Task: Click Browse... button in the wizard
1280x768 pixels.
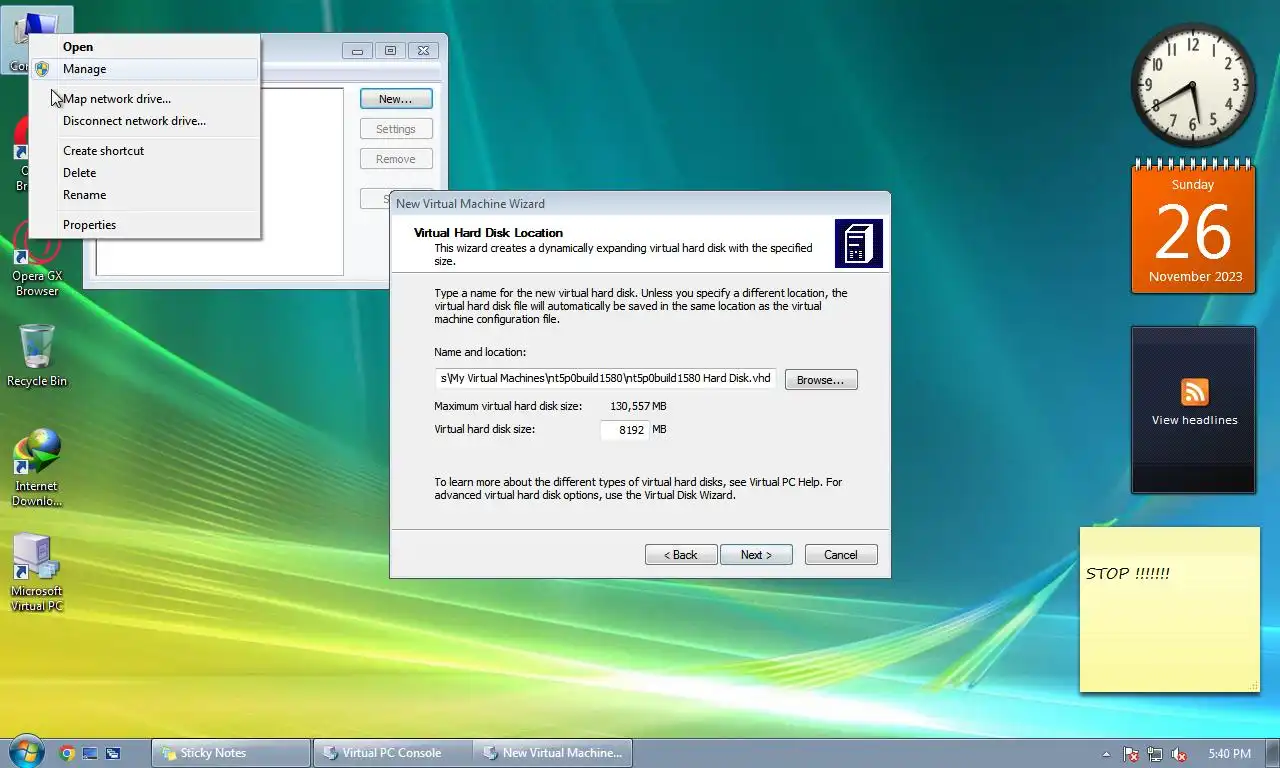Action: 821,380
